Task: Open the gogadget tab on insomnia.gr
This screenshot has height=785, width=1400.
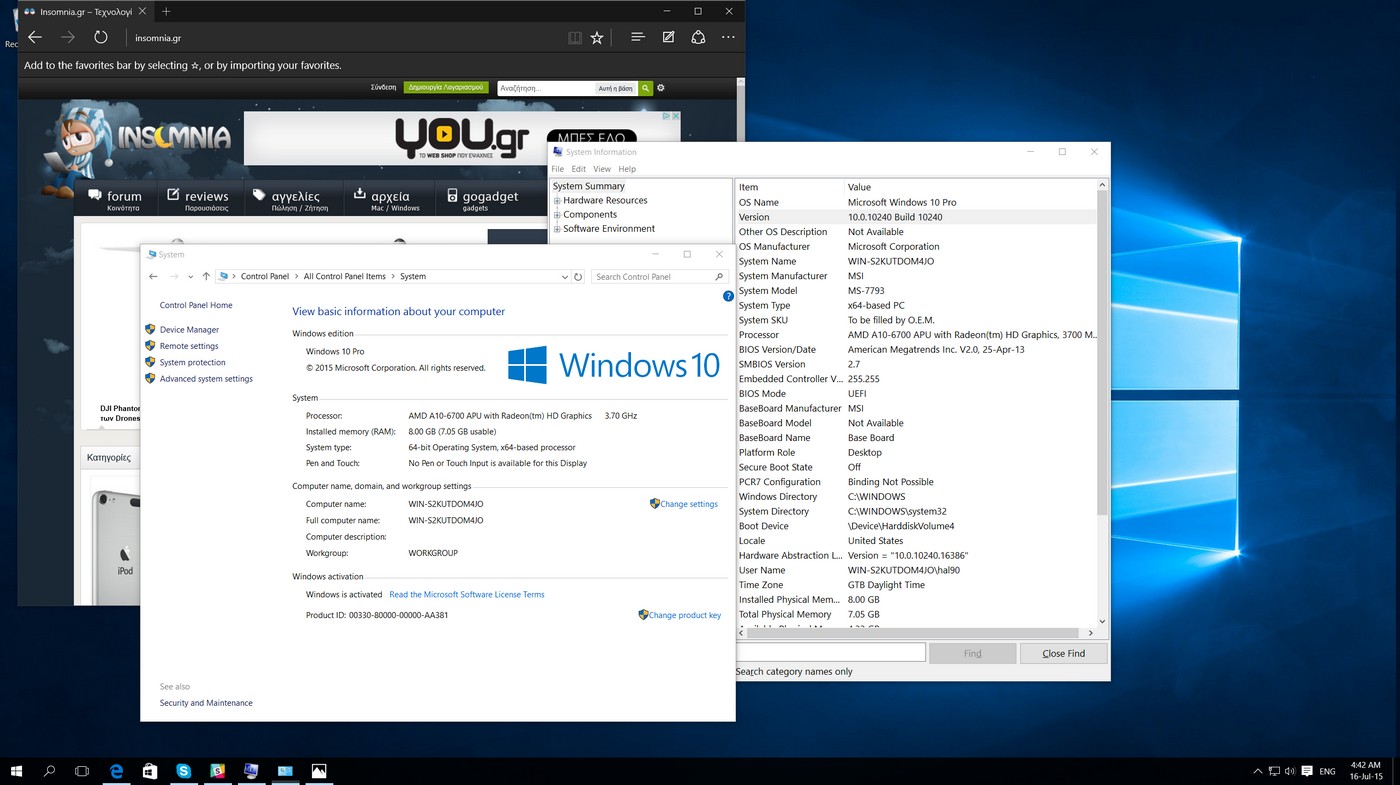Action: pos(482,198)
